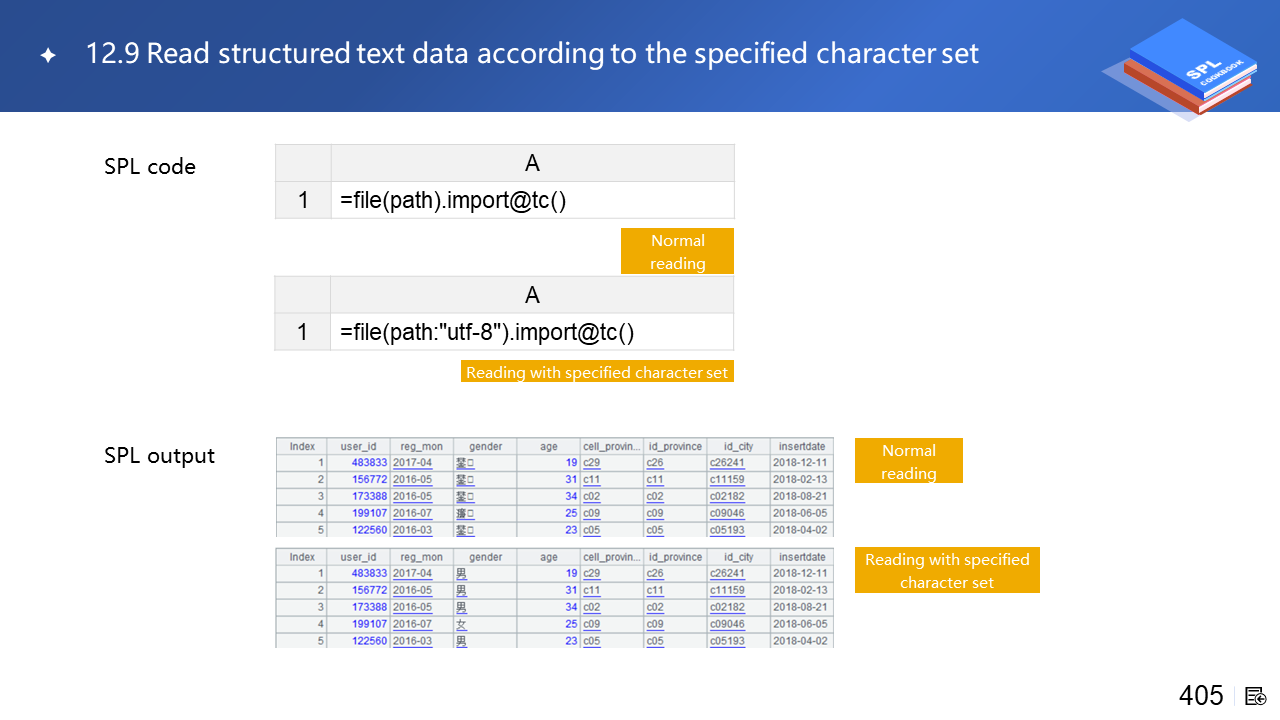Viewport: 1280px width, 720px height.
Task: Click user_id 122560 in the lower output table
Action: pyautogui.click(x=369, y=641)
